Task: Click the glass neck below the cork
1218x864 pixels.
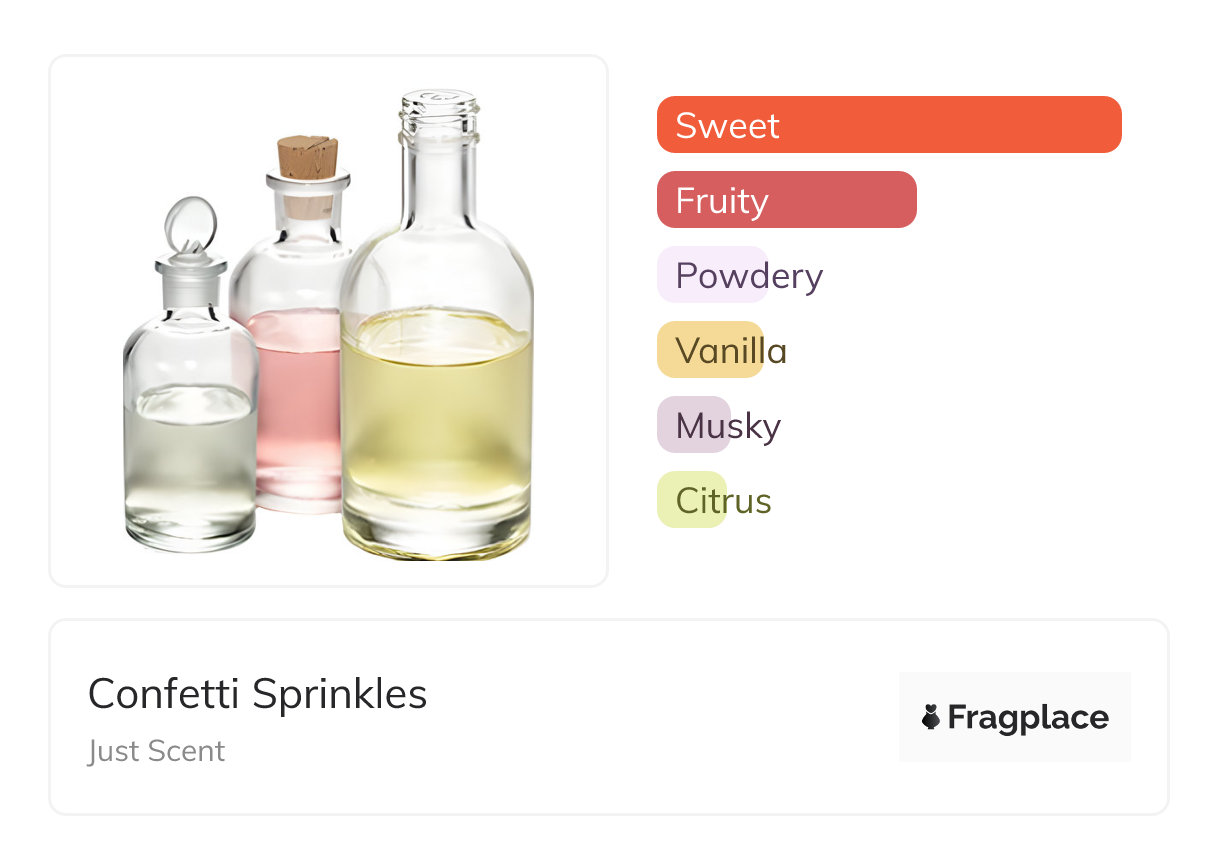Action: point(308,207)
